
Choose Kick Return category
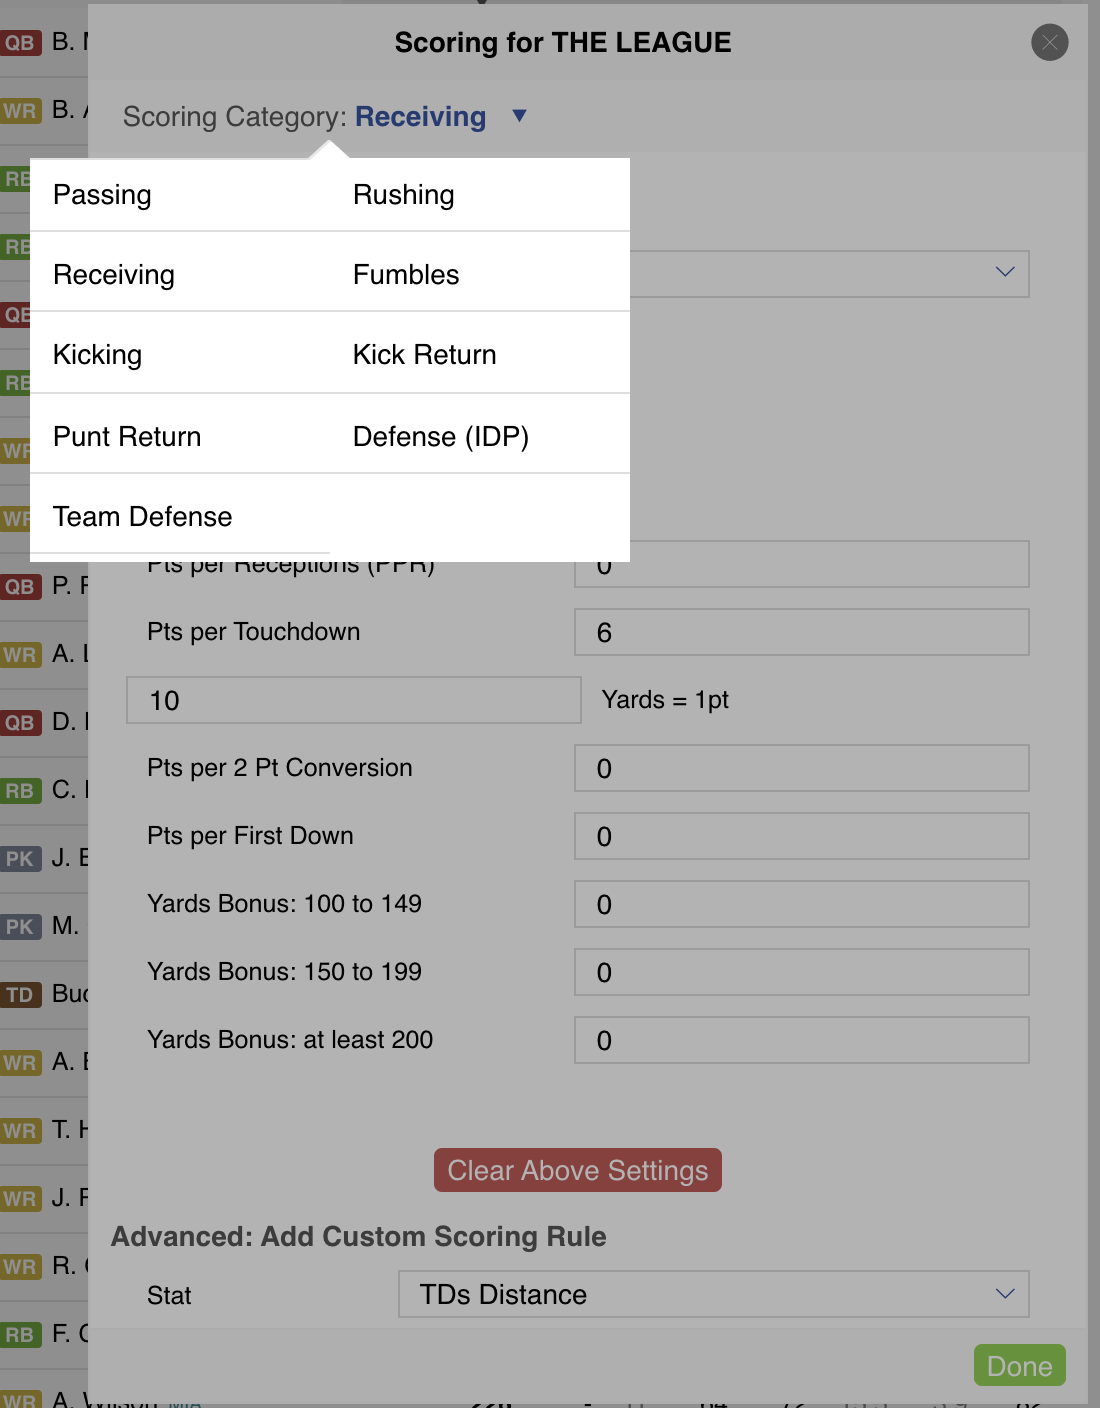[x=424, y=355]
